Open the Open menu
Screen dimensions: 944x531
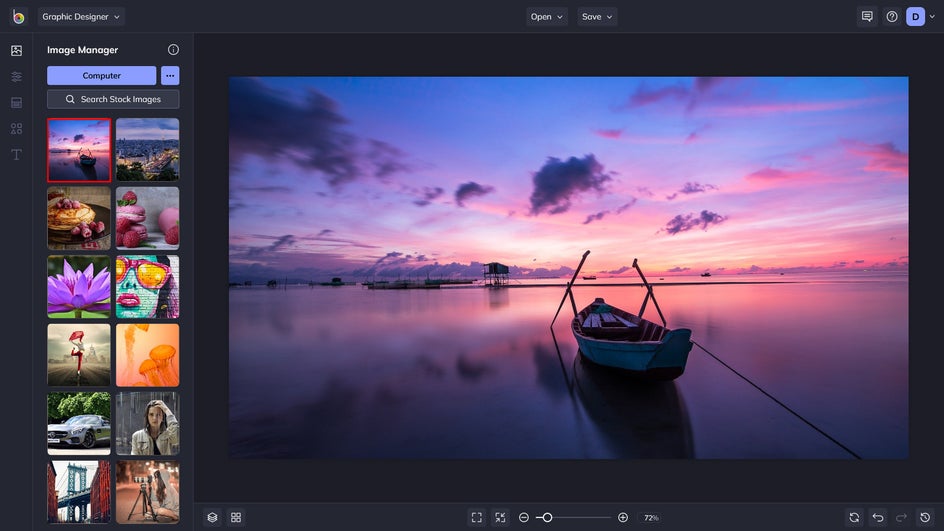(x=547, y=17)
